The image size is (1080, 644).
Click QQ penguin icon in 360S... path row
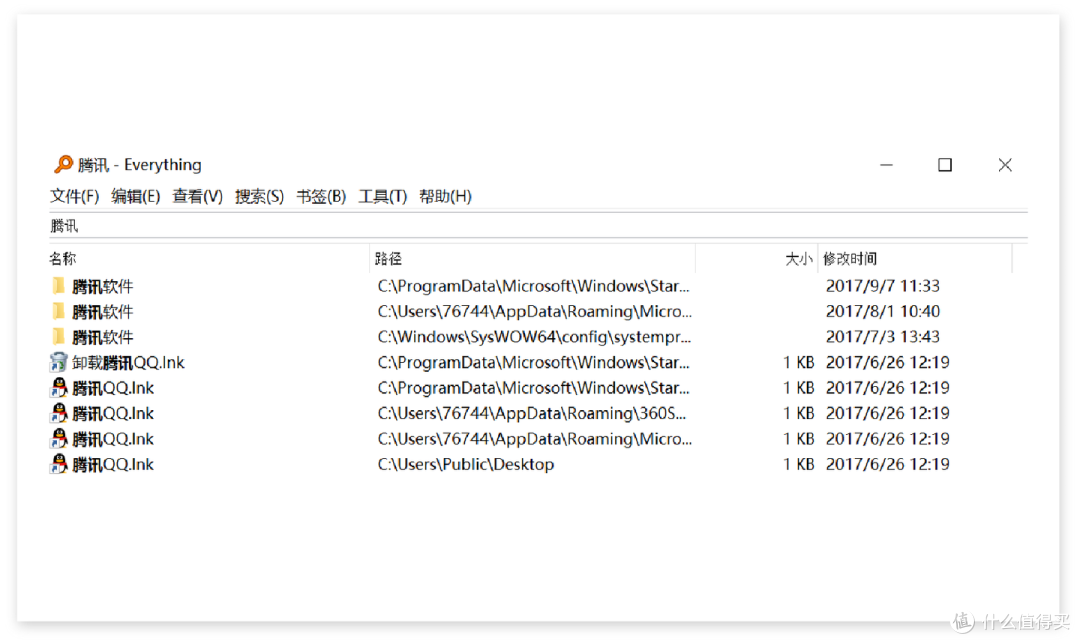click(59, 413)
